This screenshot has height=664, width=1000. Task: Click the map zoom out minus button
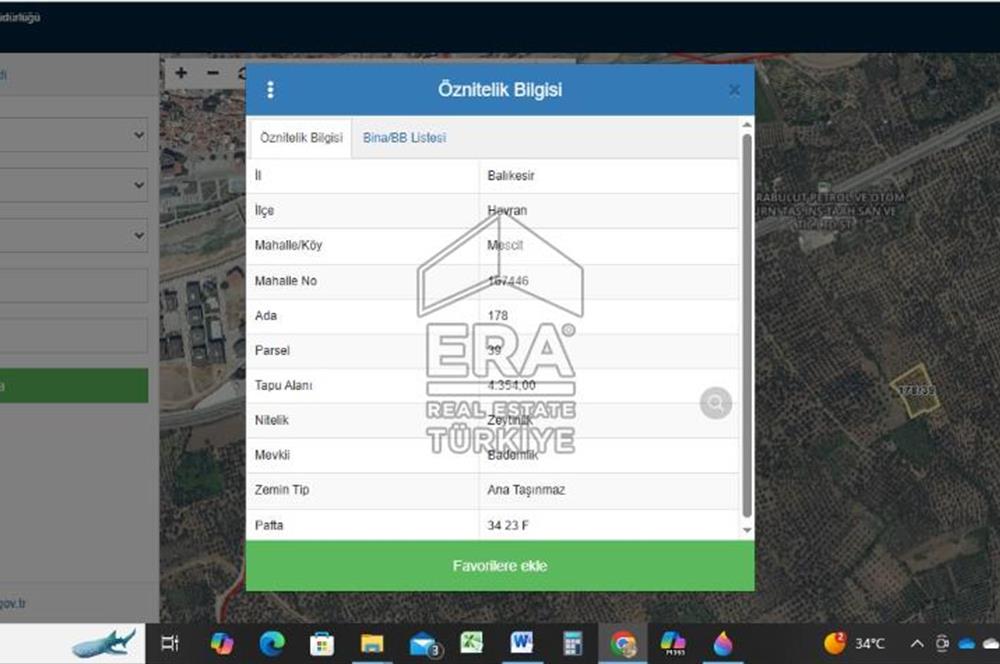[x=213, y=73]
